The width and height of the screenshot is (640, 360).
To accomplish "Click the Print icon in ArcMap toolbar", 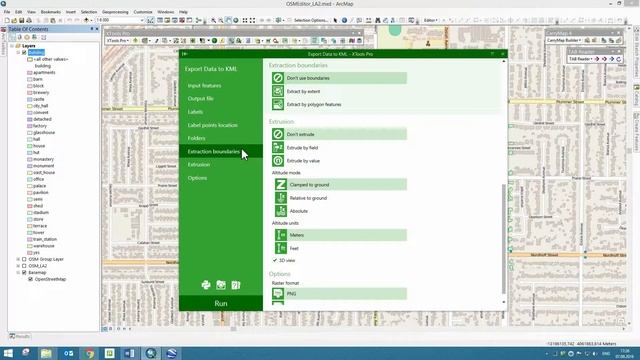I will 29,20.
